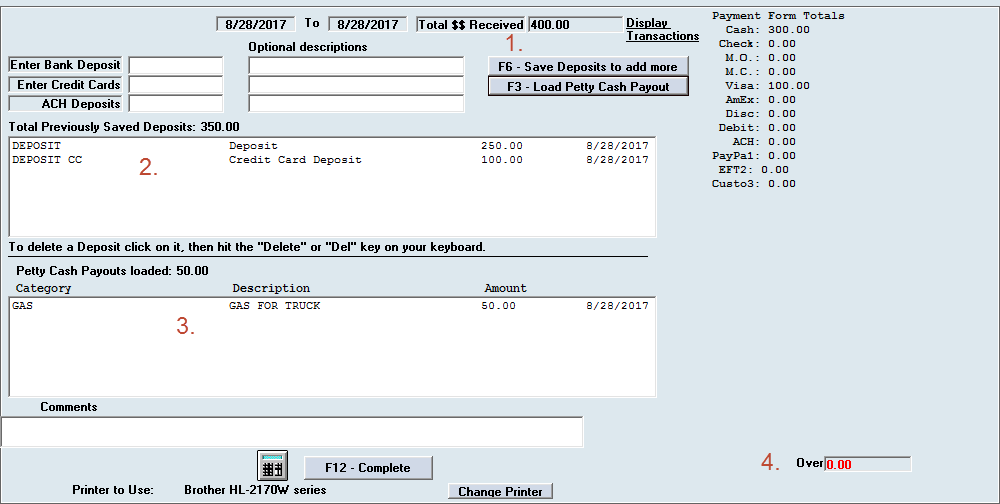Click F6 - Save Deposits to add more
1000x504 pixels.
tap(588, 66)
